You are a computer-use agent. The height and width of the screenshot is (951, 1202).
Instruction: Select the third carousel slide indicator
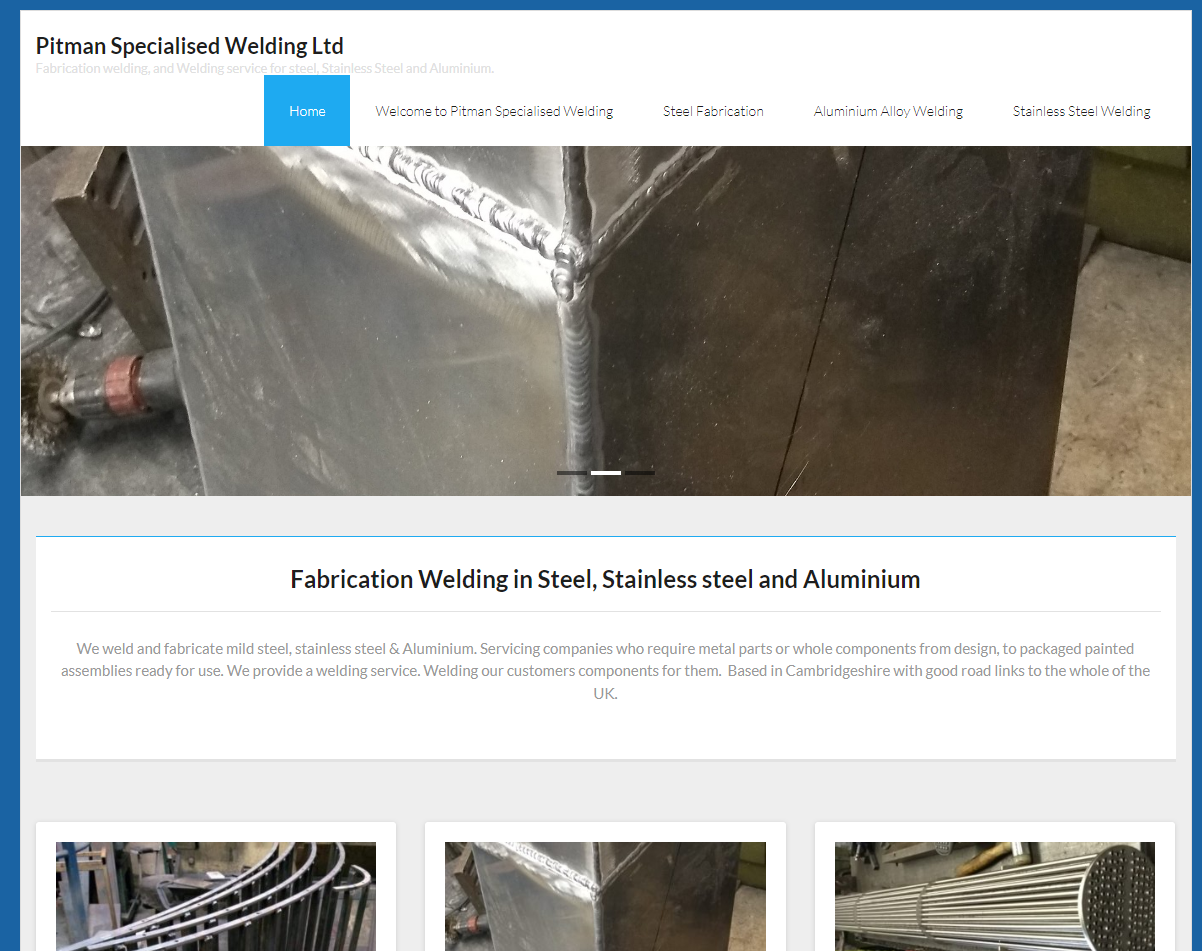click(x=641, y=472)
